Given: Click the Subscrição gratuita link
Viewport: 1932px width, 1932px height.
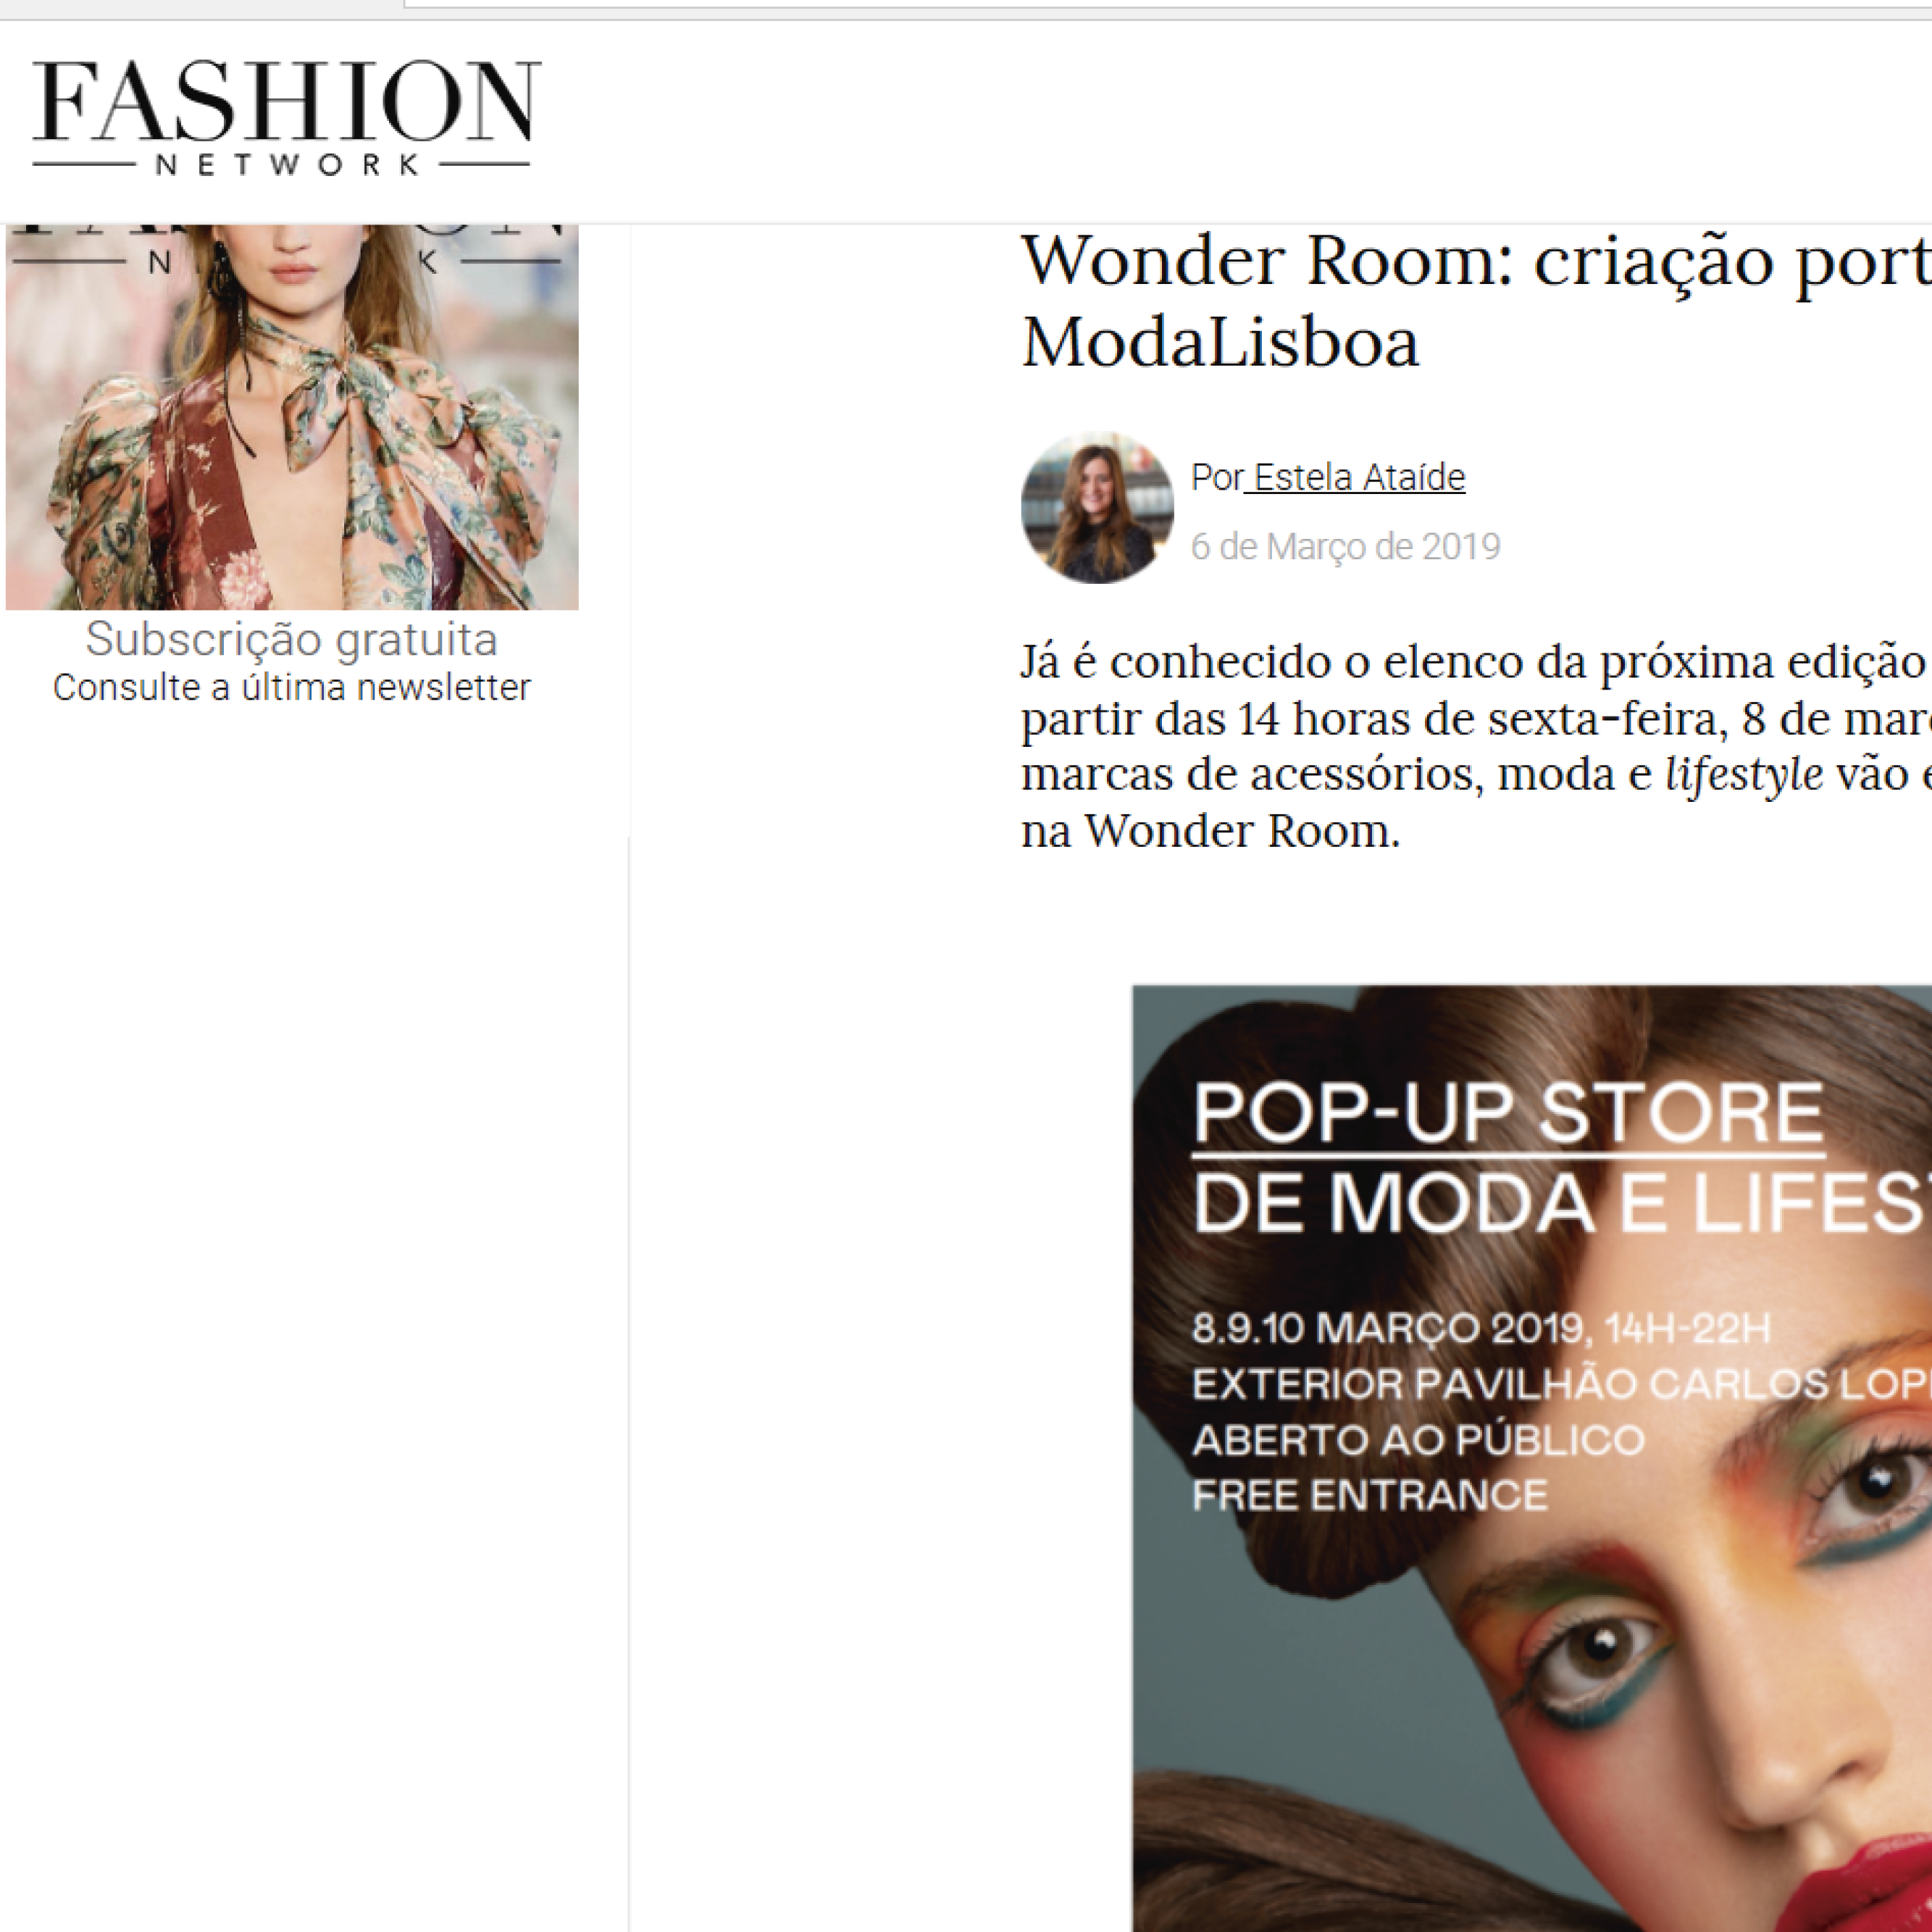Looking at the screenshot, I should (291, 639).
